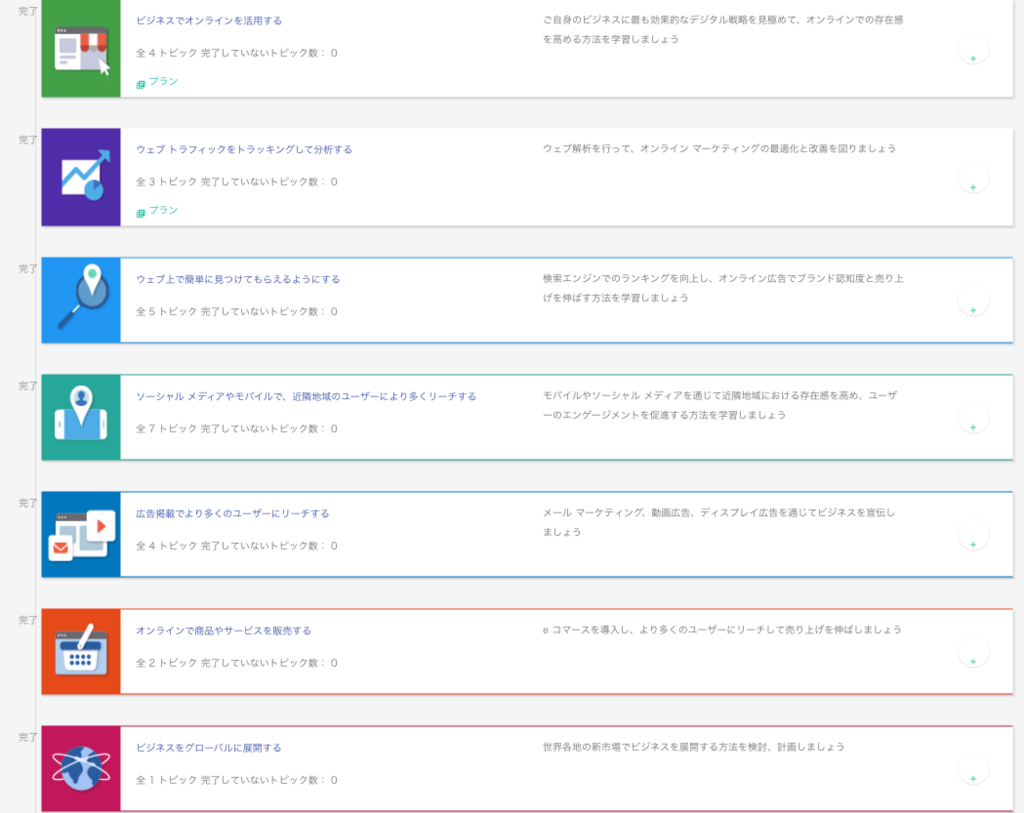
Task: Click 完了 label beside ビジネスをグローバル card
Action: tap(28, 737)
